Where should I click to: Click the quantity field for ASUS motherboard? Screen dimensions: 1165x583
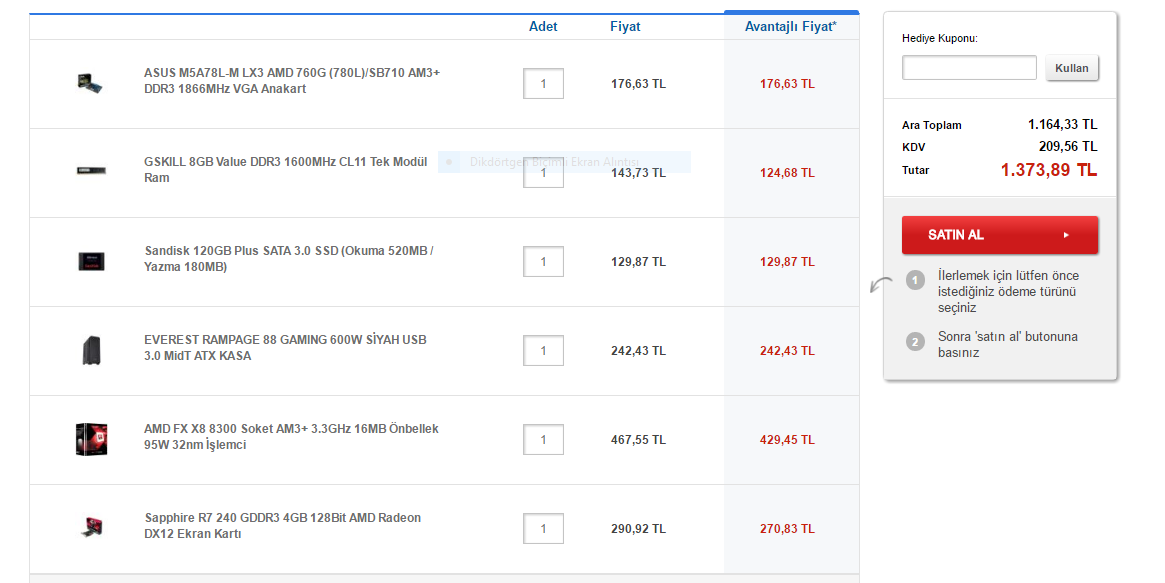pyautogui.click(x=543, y=83)
